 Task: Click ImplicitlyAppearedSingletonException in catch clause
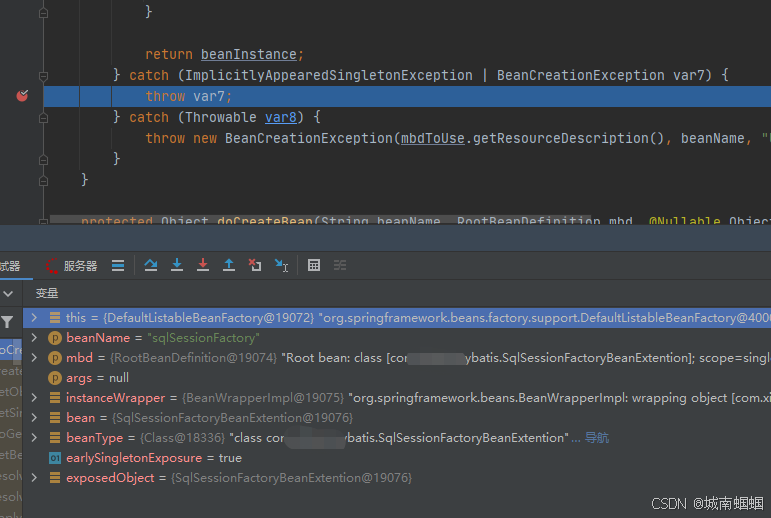click(x=328, y=75)
